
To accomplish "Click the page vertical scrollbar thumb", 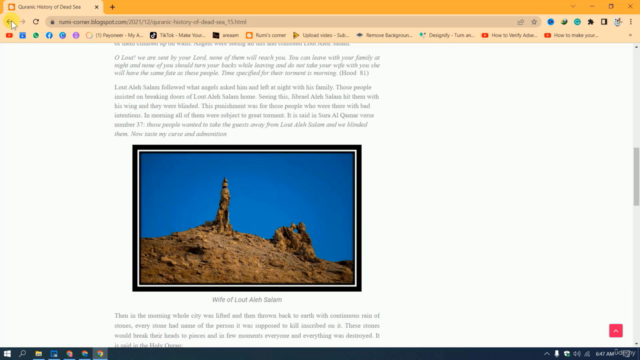I will [x=636, y=177].
